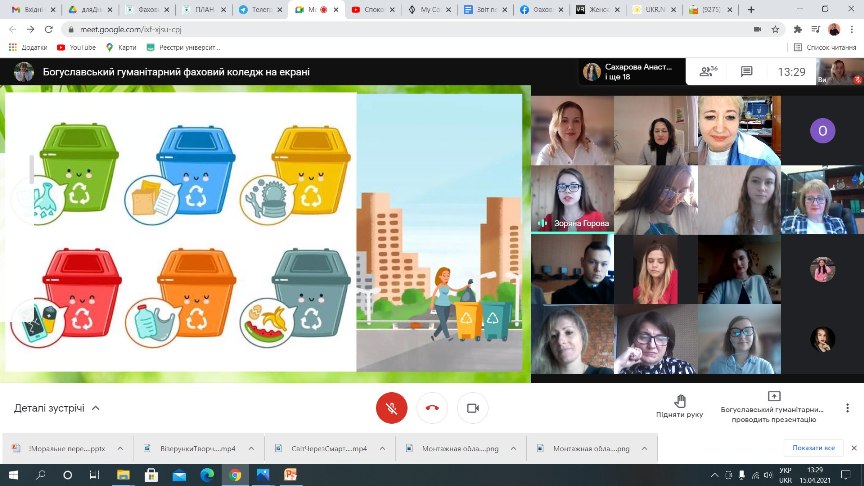Open the participants list icon
864x486 pixels.
tap(709, 72)
